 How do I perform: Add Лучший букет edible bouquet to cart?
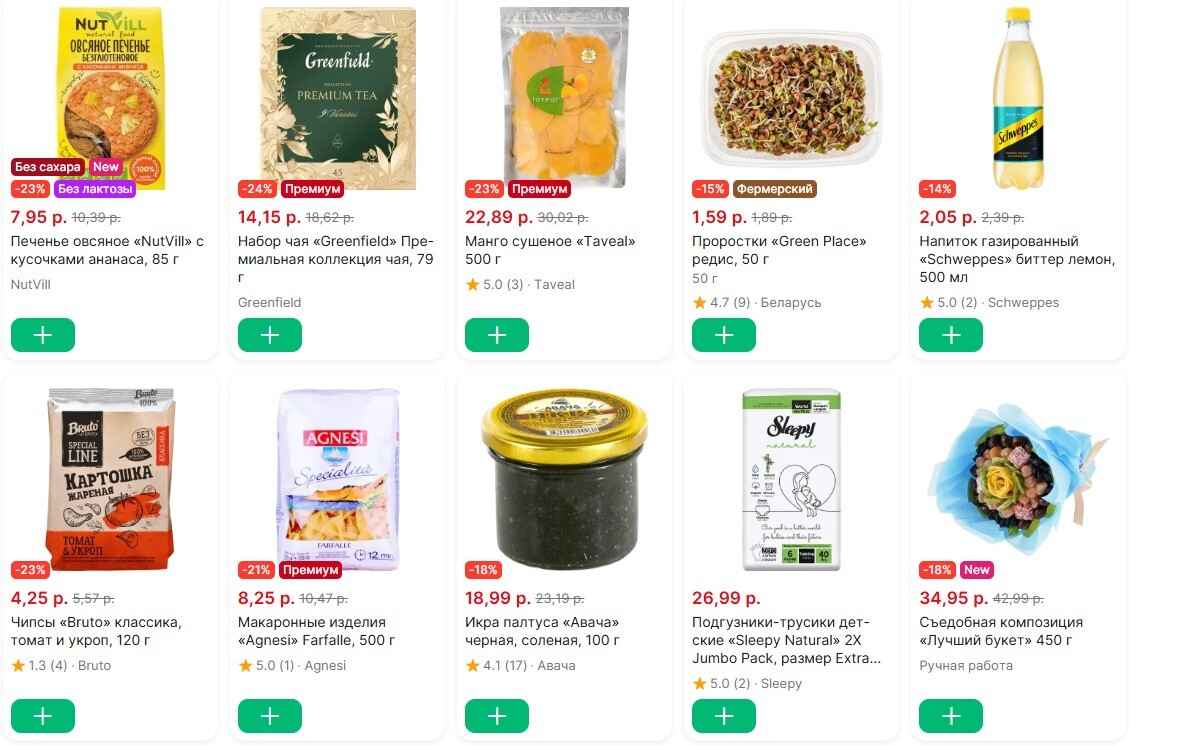951,716
